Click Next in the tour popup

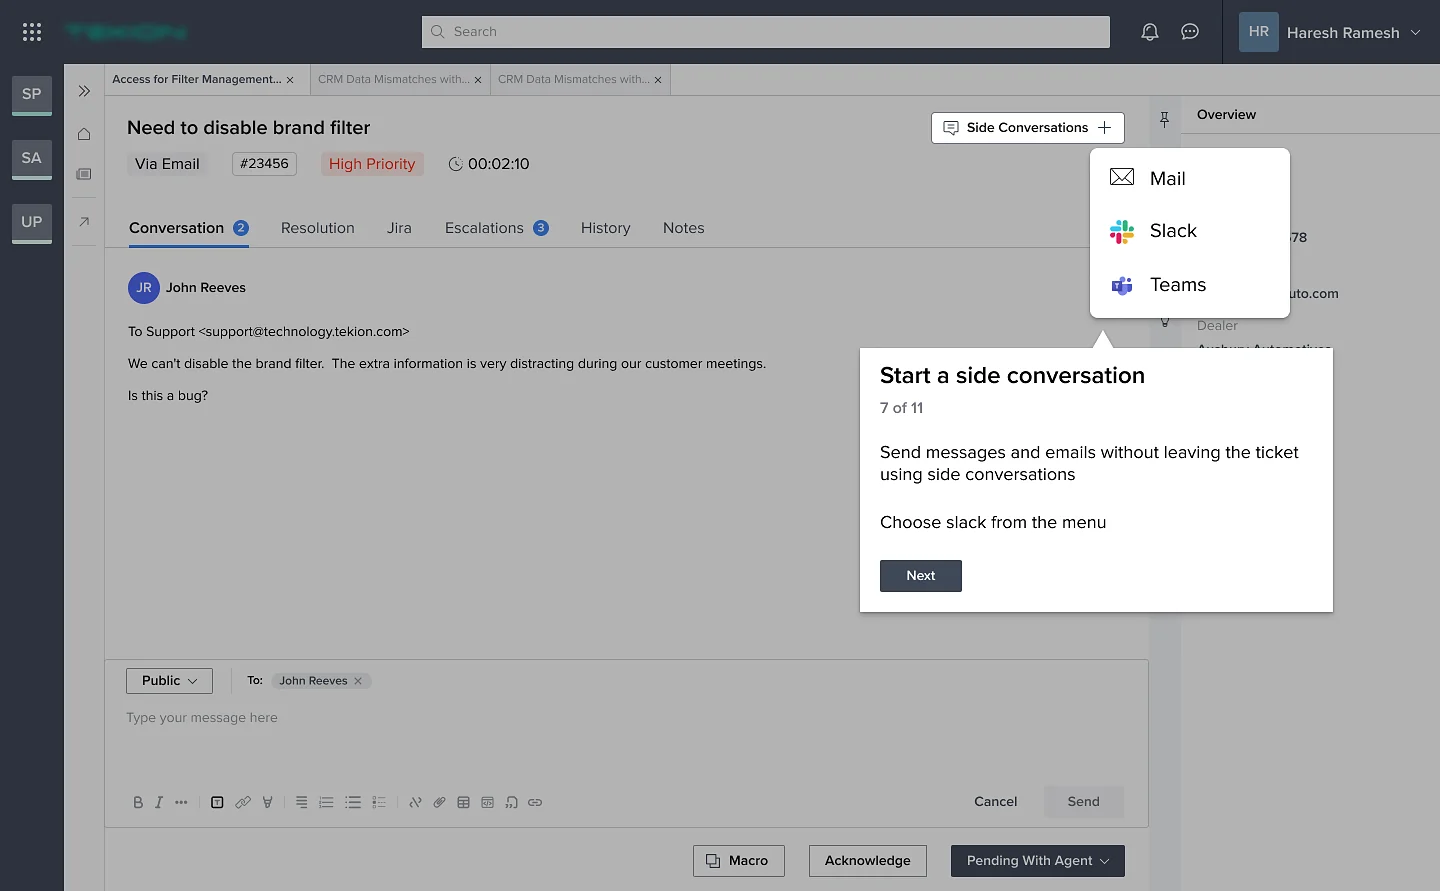coord(921,576)
